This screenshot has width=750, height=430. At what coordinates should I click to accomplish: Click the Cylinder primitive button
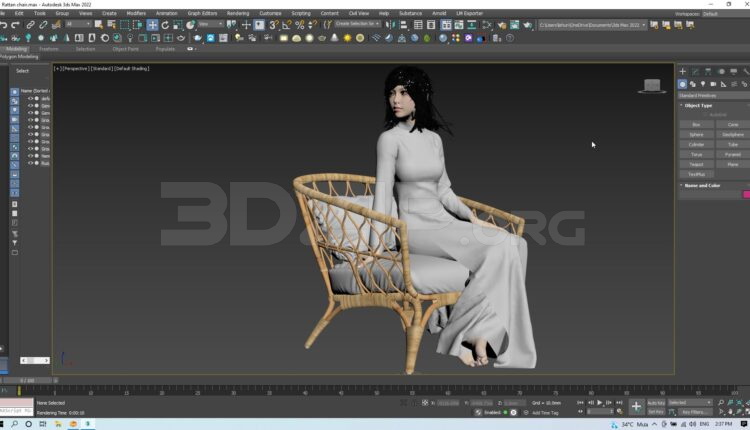pyautogui.click(x=696, y=144)
